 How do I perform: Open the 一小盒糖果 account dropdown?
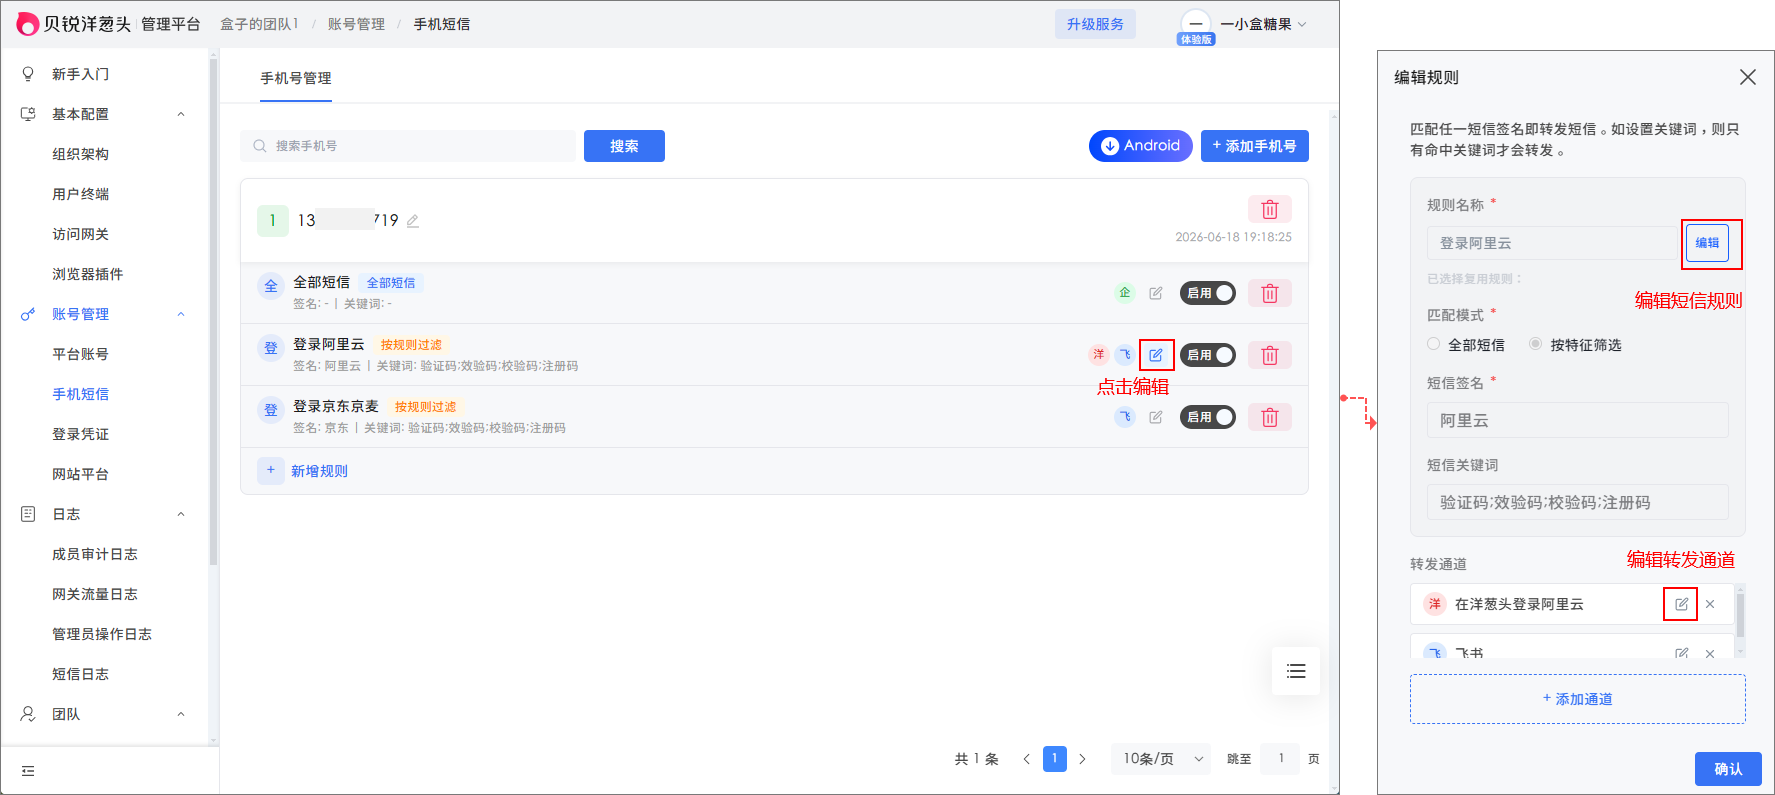click(1263, 24)
